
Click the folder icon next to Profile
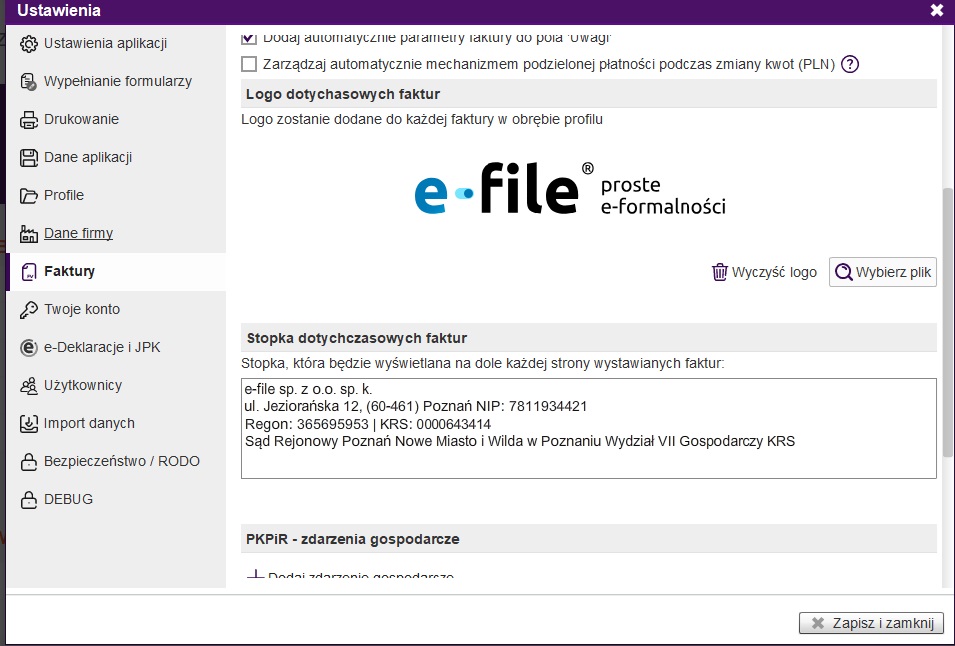click(28, 195)
